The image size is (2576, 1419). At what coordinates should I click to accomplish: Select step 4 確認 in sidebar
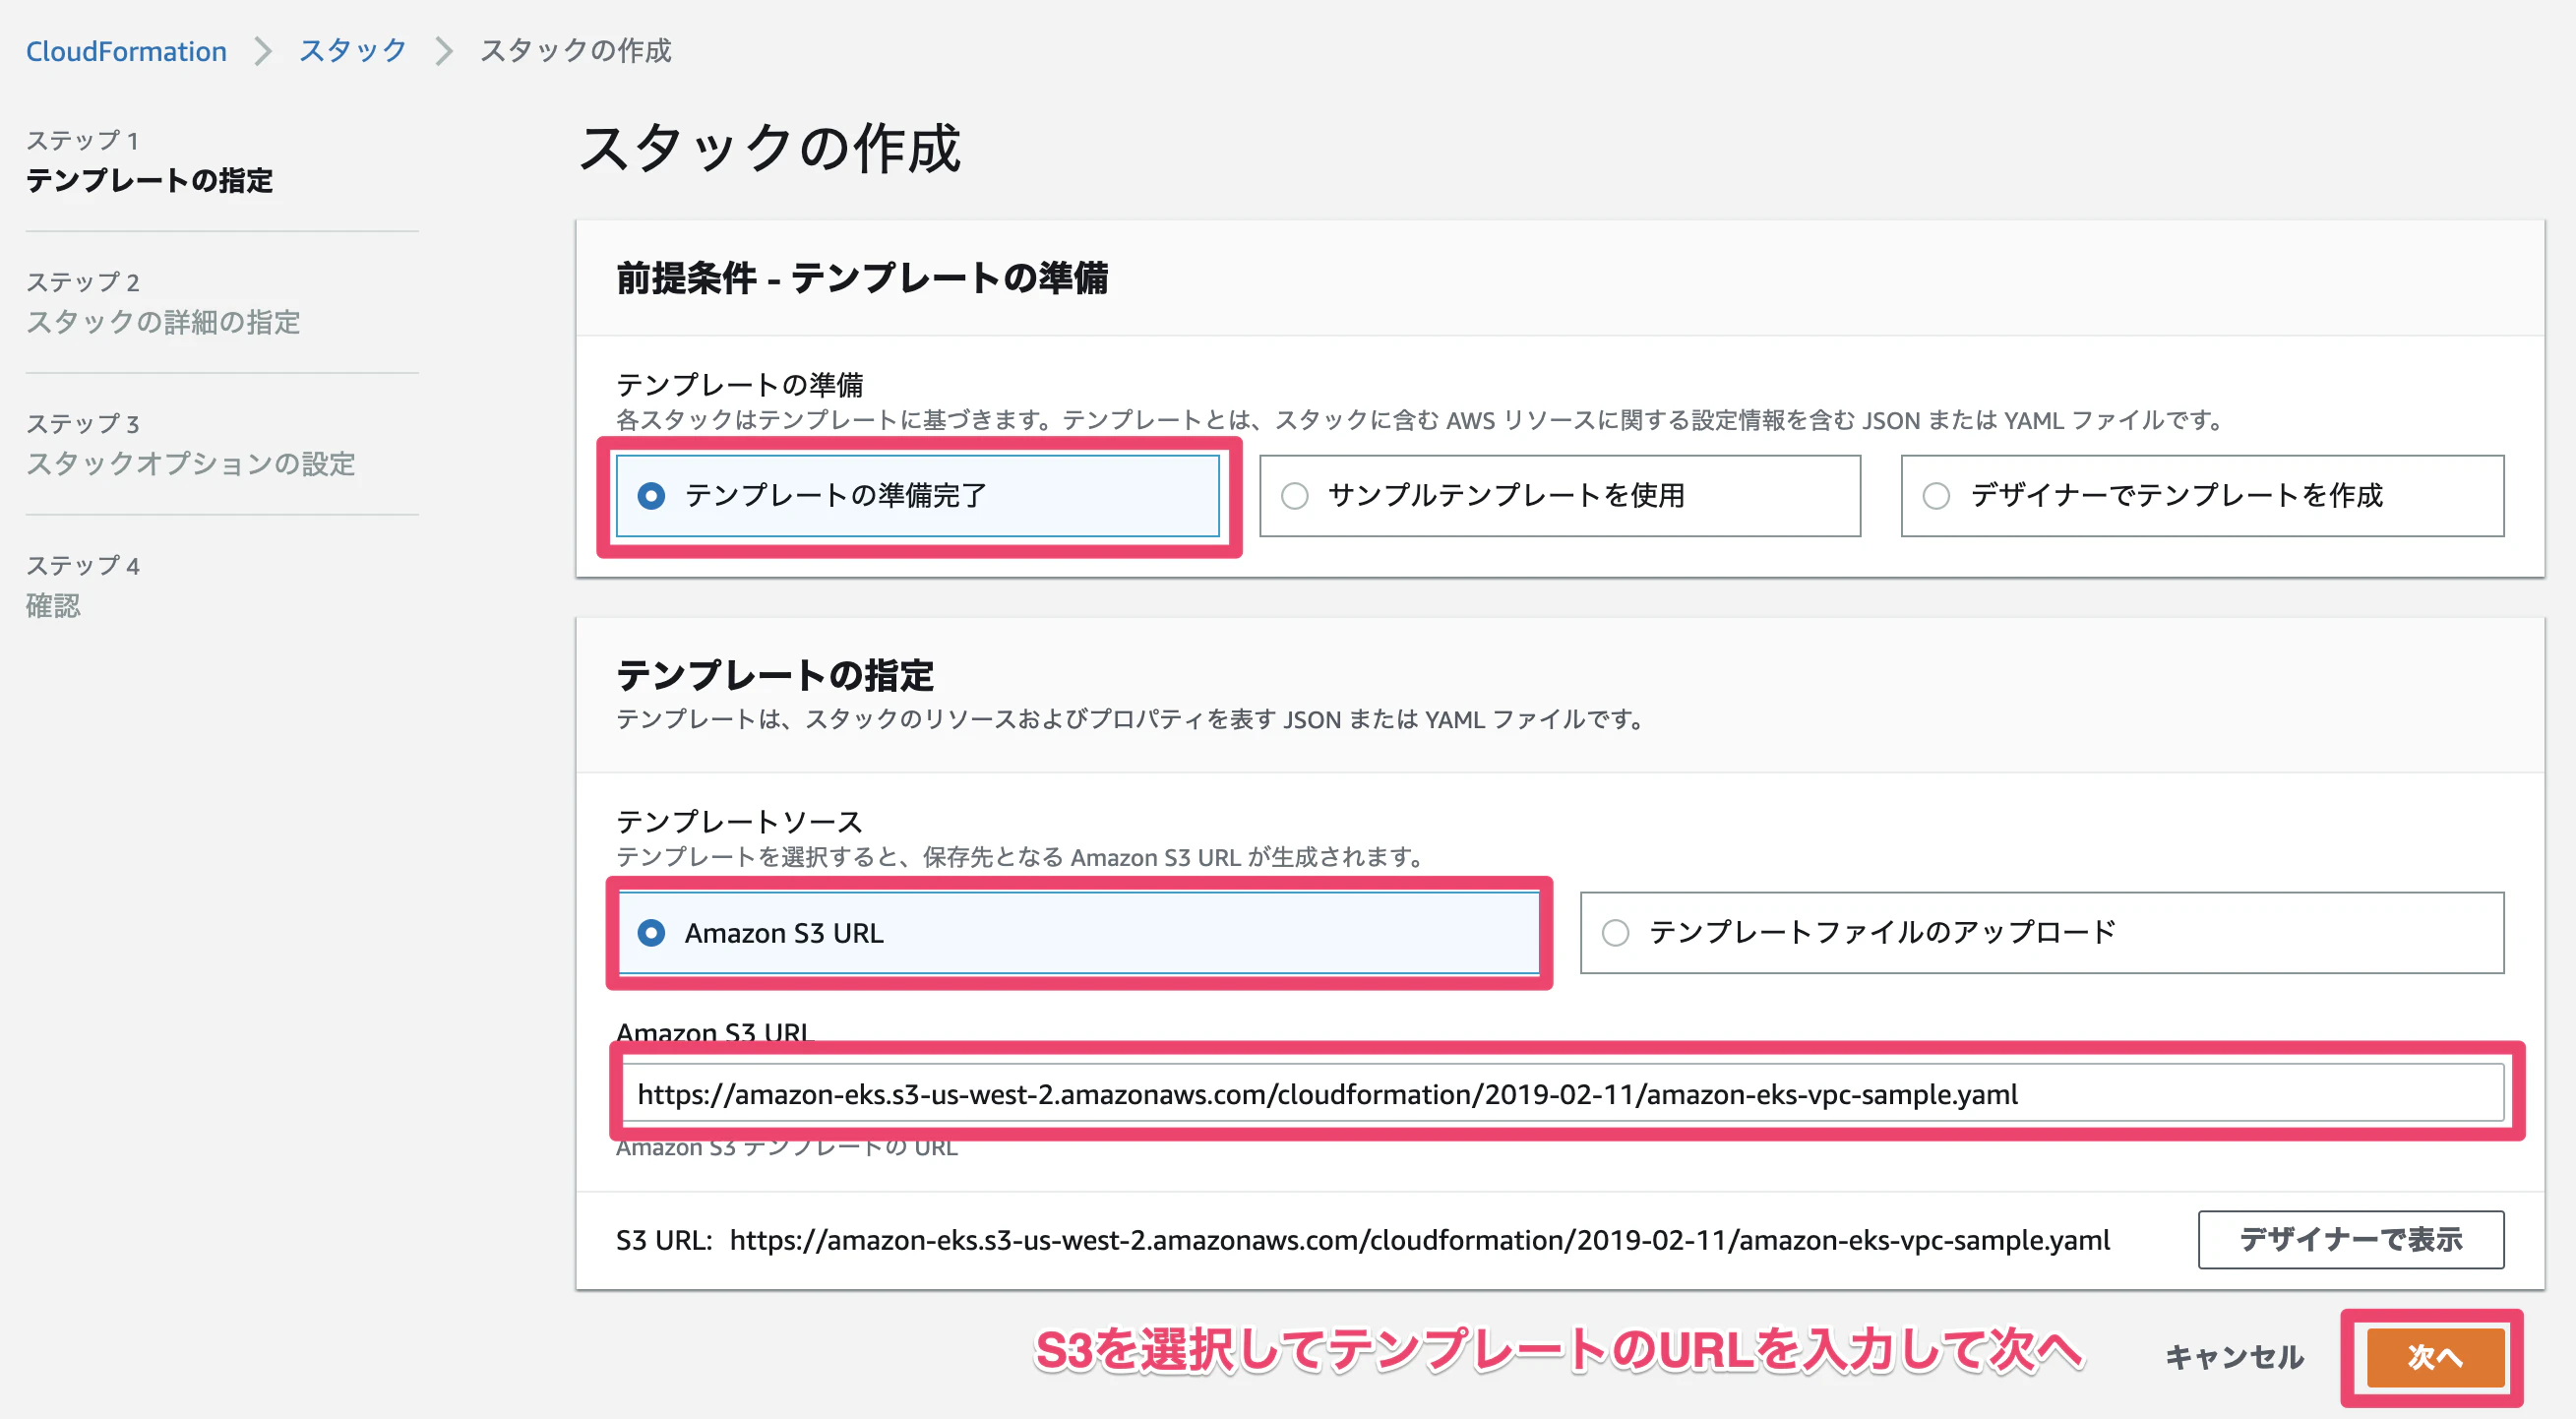tap(53, 606)
